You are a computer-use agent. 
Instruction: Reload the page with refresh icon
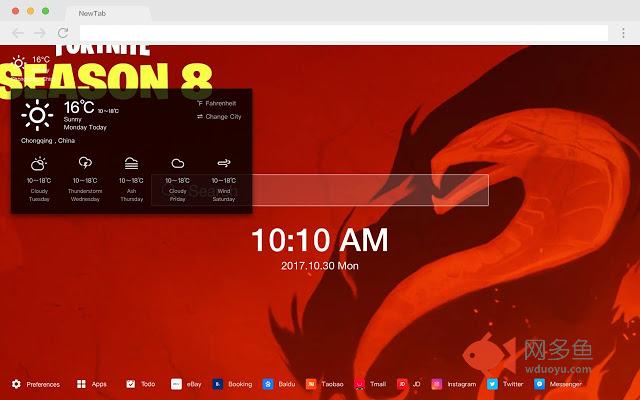(x=63, y=33)
